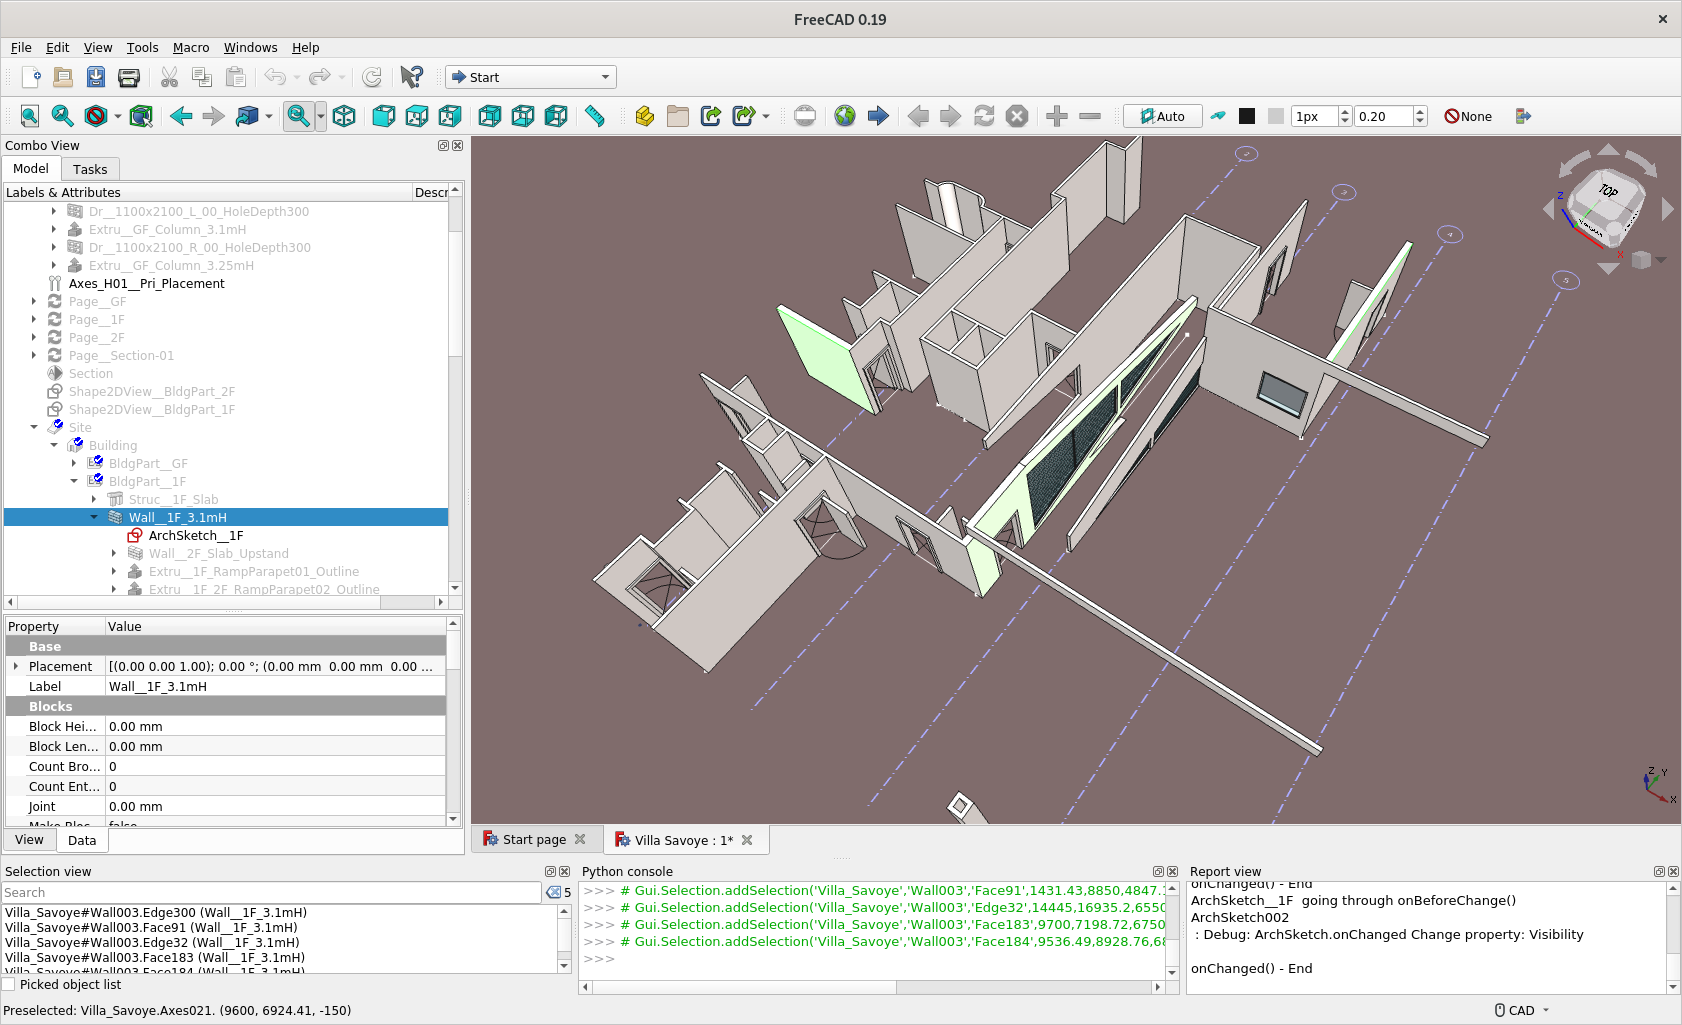Expand the Placement property row
This screenshot has height=1025, width=1682.
click(15, 666)
